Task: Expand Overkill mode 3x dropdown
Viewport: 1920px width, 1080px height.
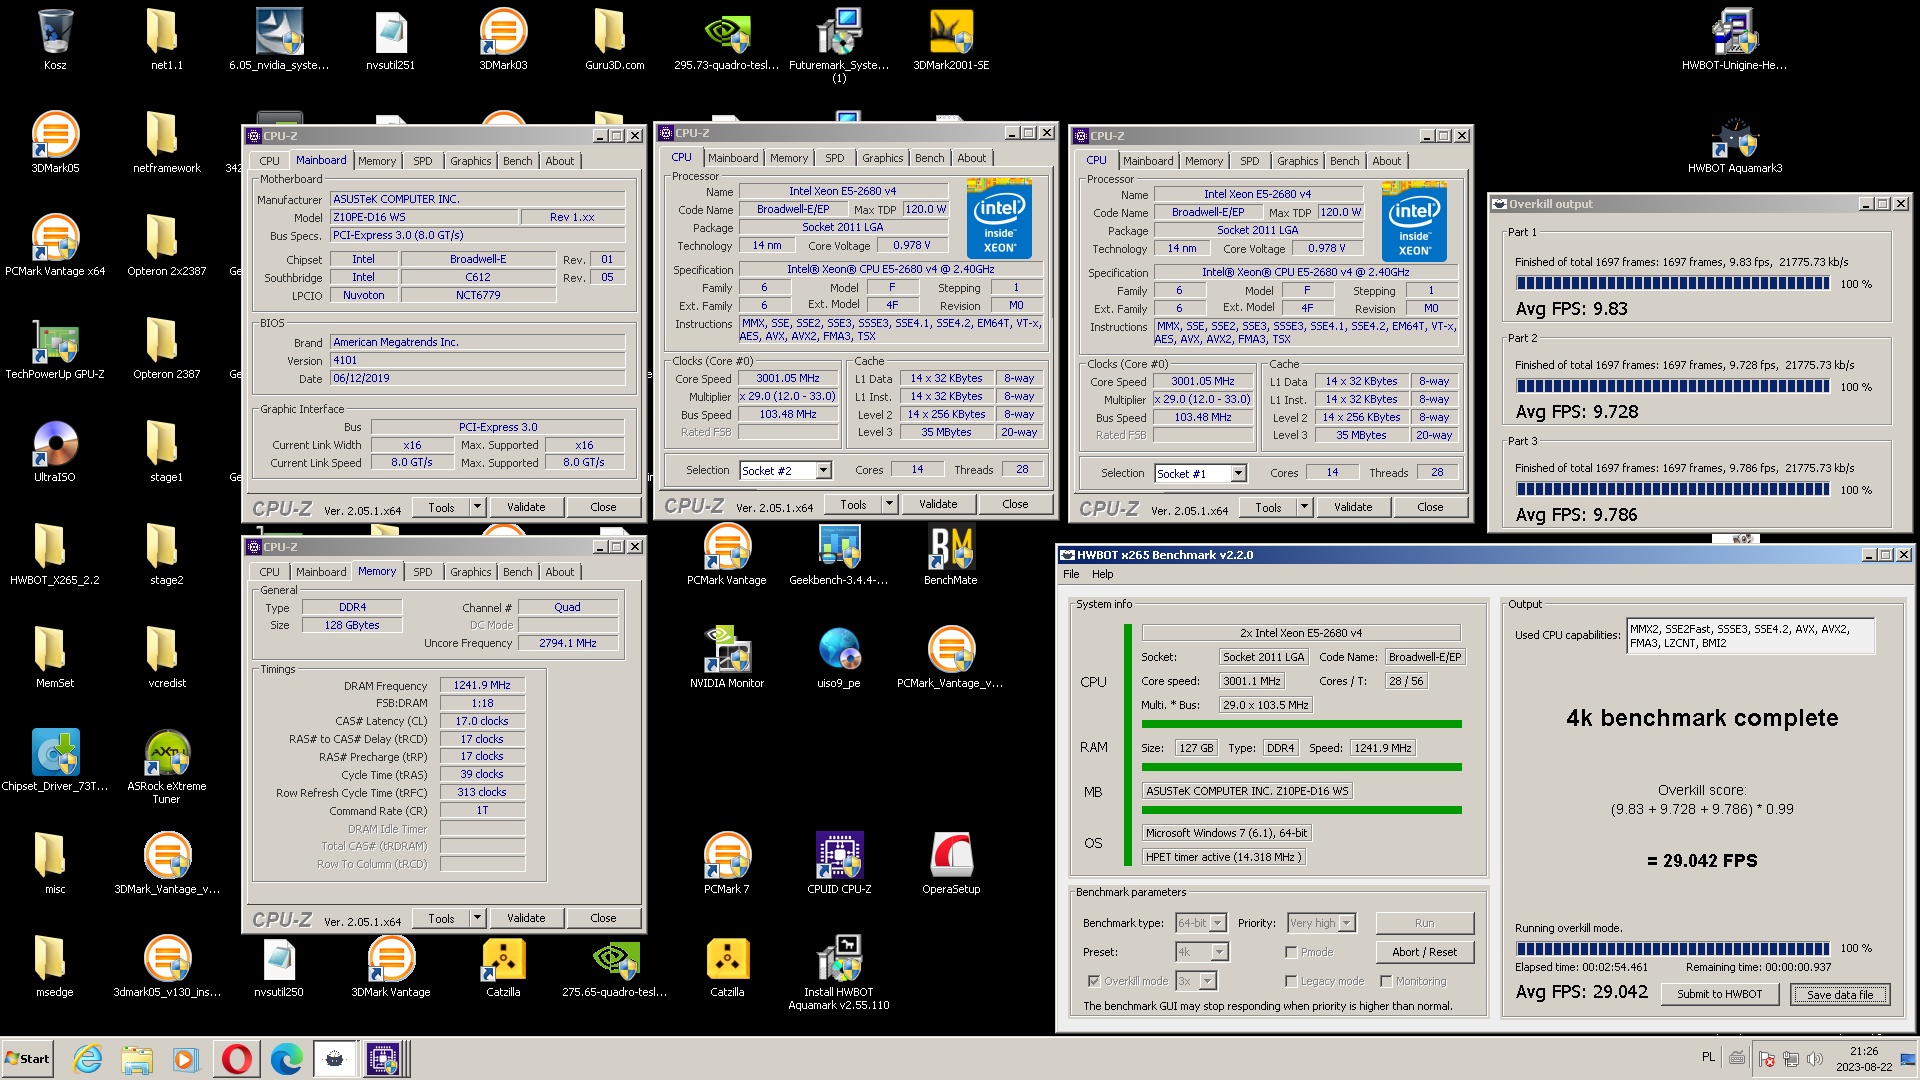Action: (1207, 981)
